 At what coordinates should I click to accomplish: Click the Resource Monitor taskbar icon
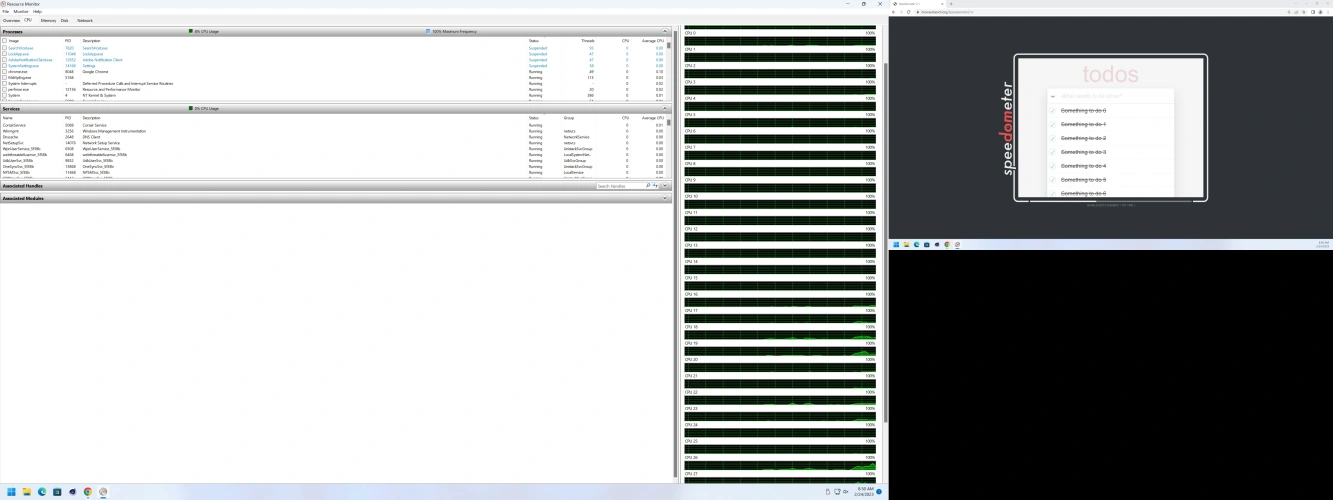coord(103,492)
